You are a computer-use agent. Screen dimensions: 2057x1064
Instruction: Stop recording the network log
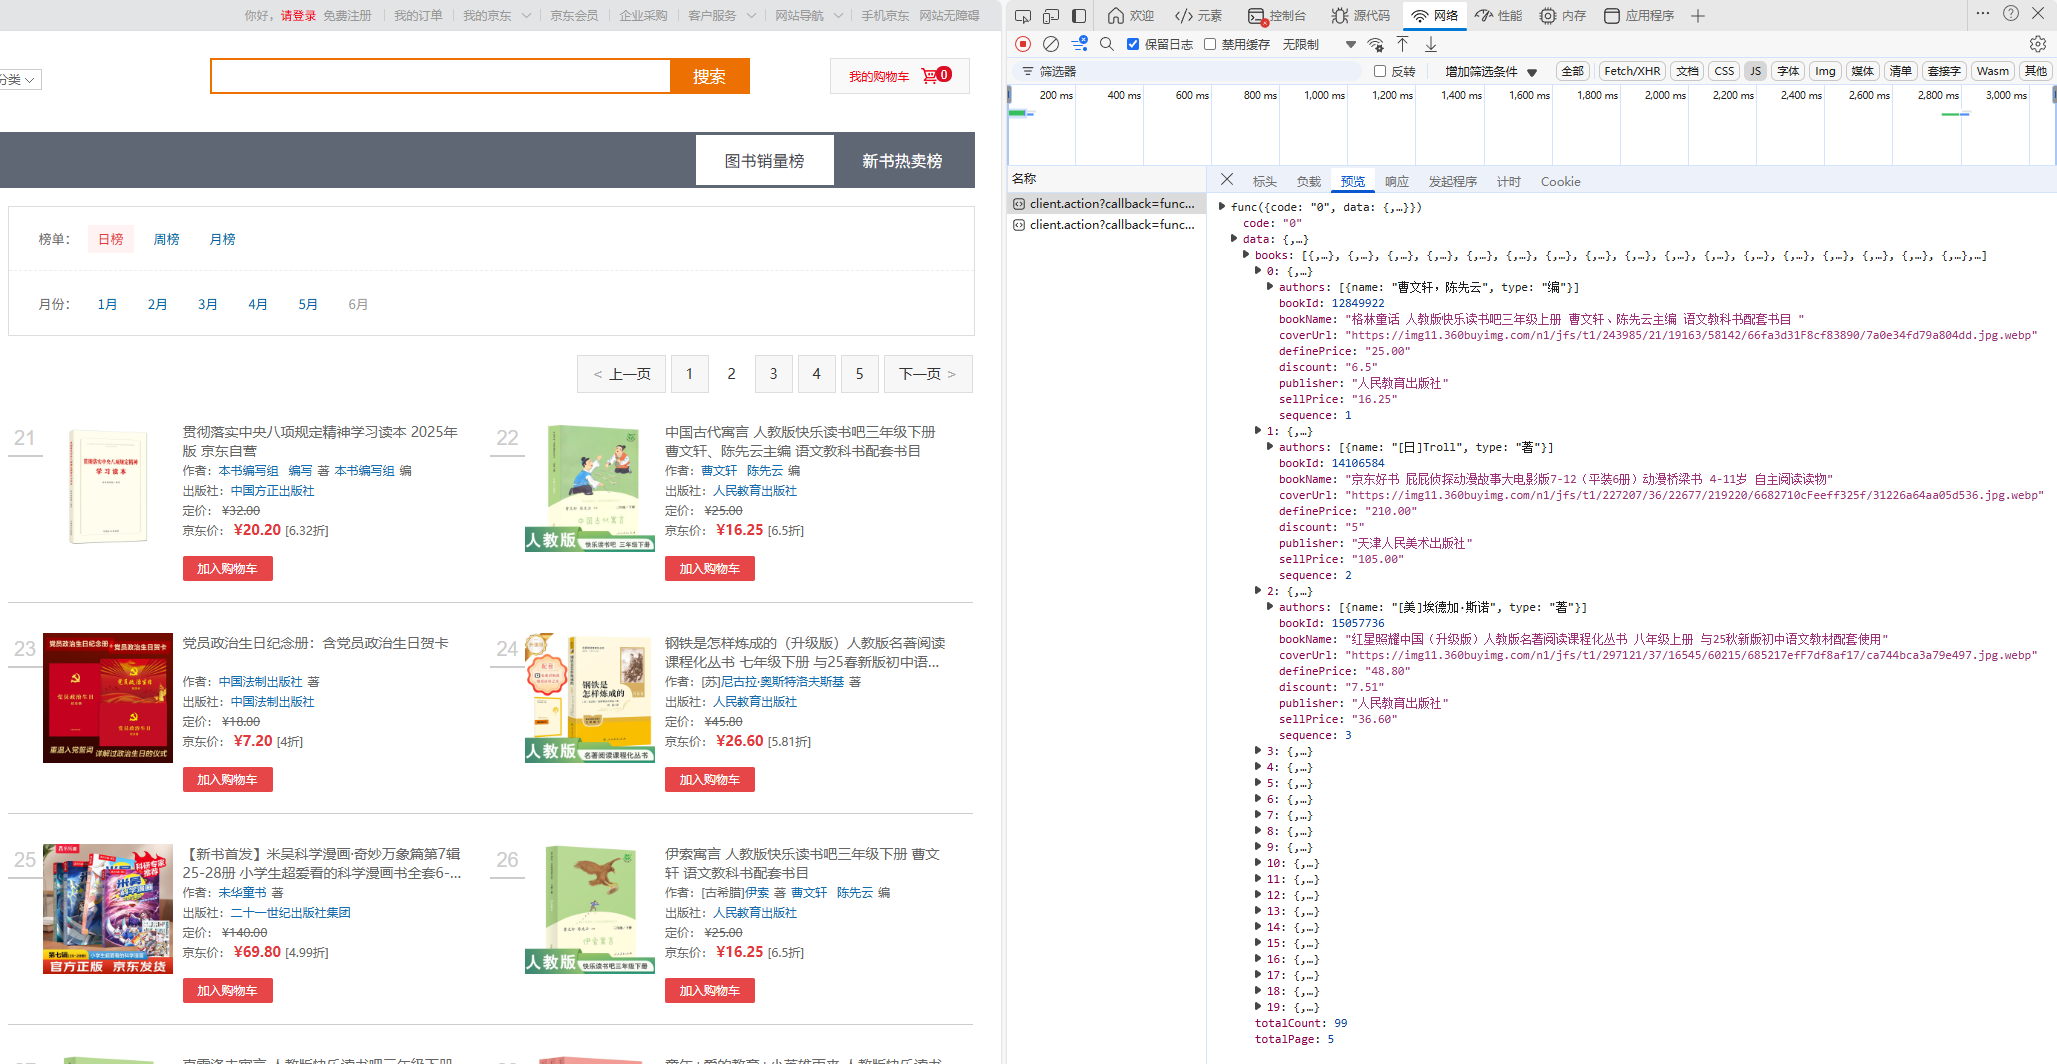[x=1022, y=44]
